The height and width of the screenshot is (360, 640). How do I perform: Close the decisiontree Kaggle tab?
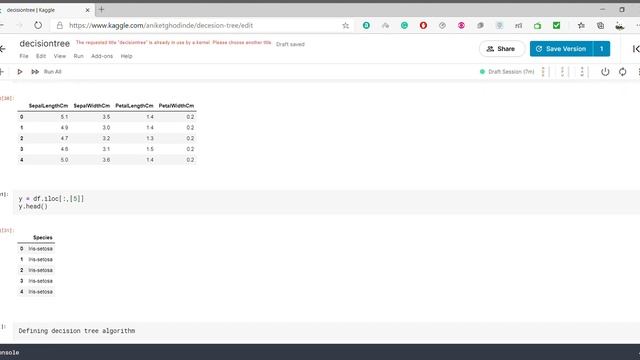(x=87, y=10)
